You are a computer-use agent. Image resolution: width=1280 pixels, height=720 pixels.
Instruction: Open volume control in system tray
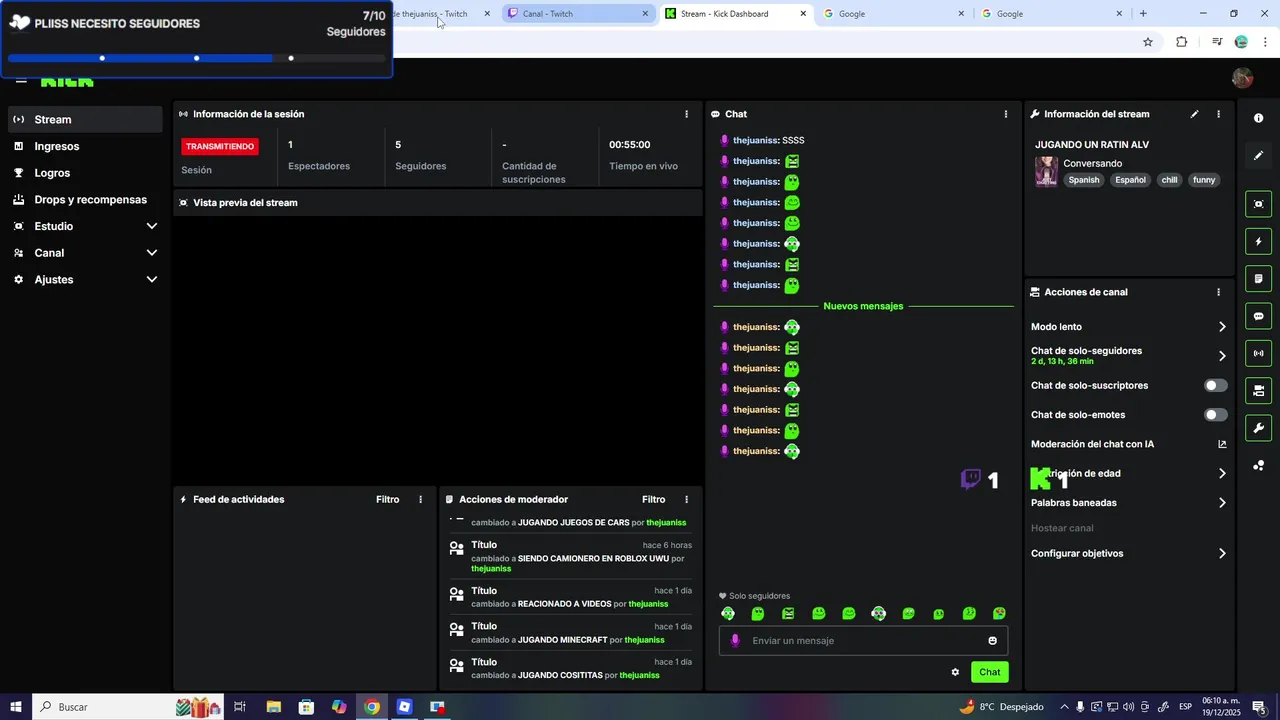point(1128,707)
